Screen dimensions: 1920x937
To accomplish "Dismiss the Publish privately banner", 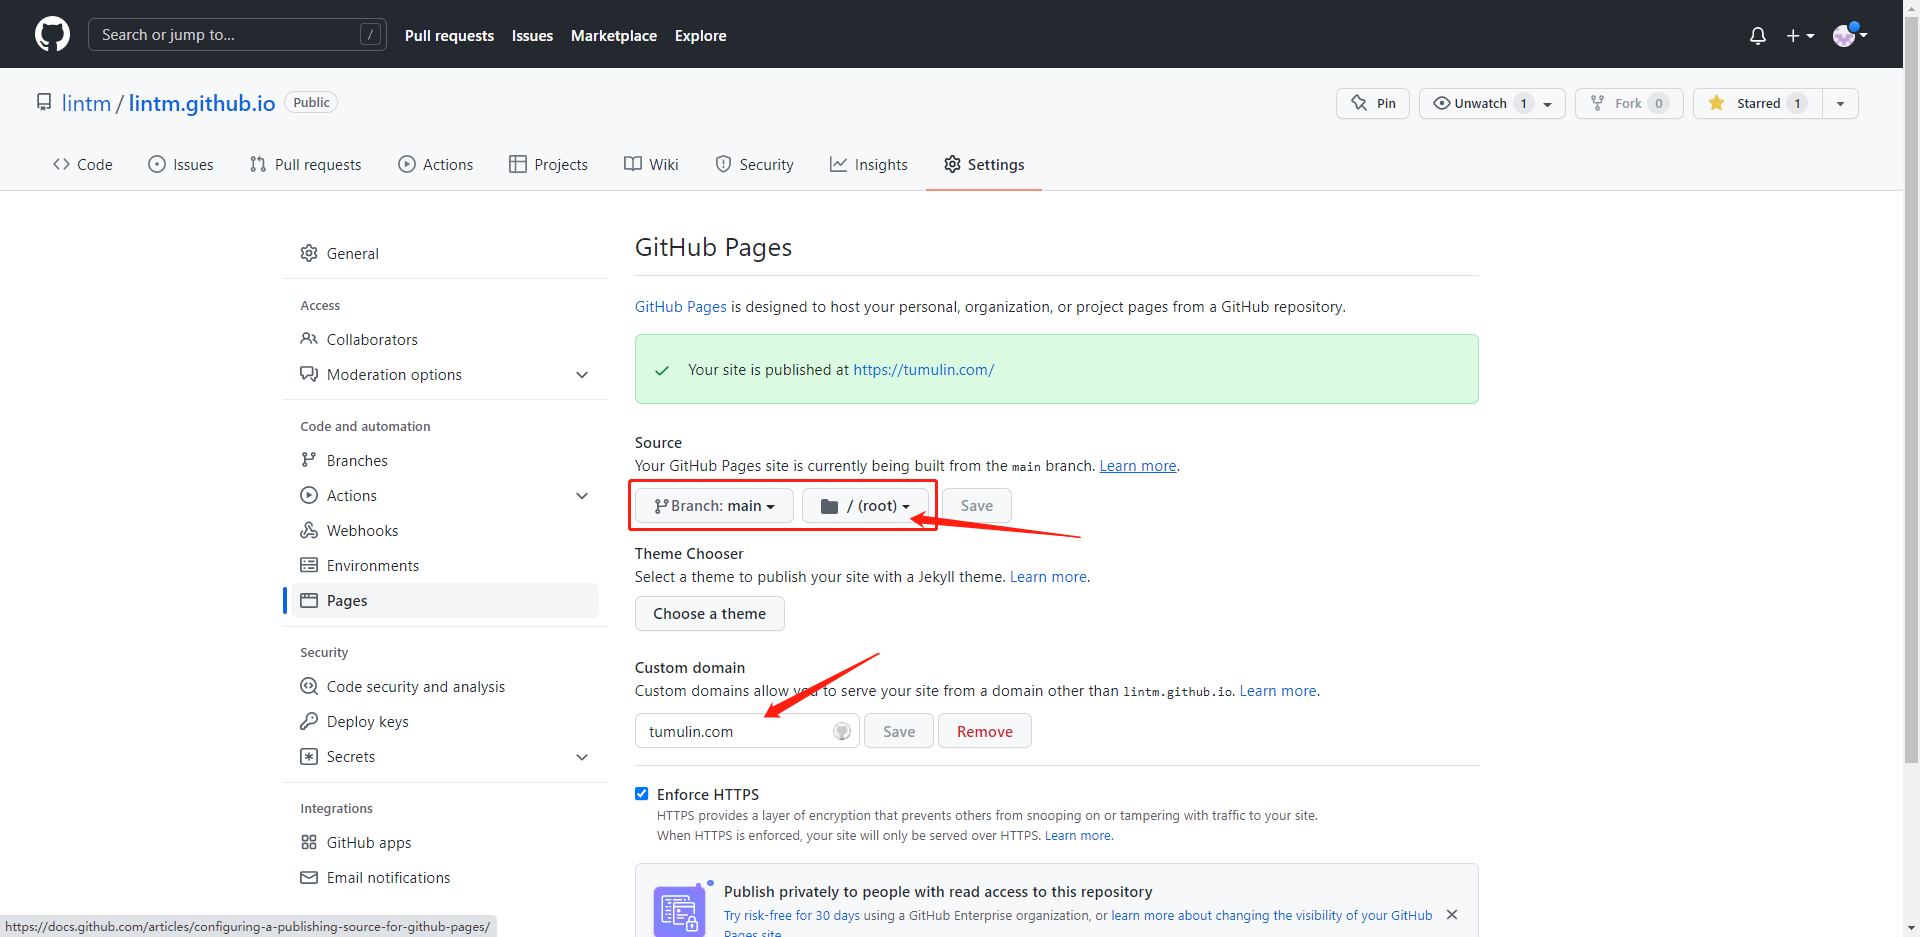I will 1452,915.
